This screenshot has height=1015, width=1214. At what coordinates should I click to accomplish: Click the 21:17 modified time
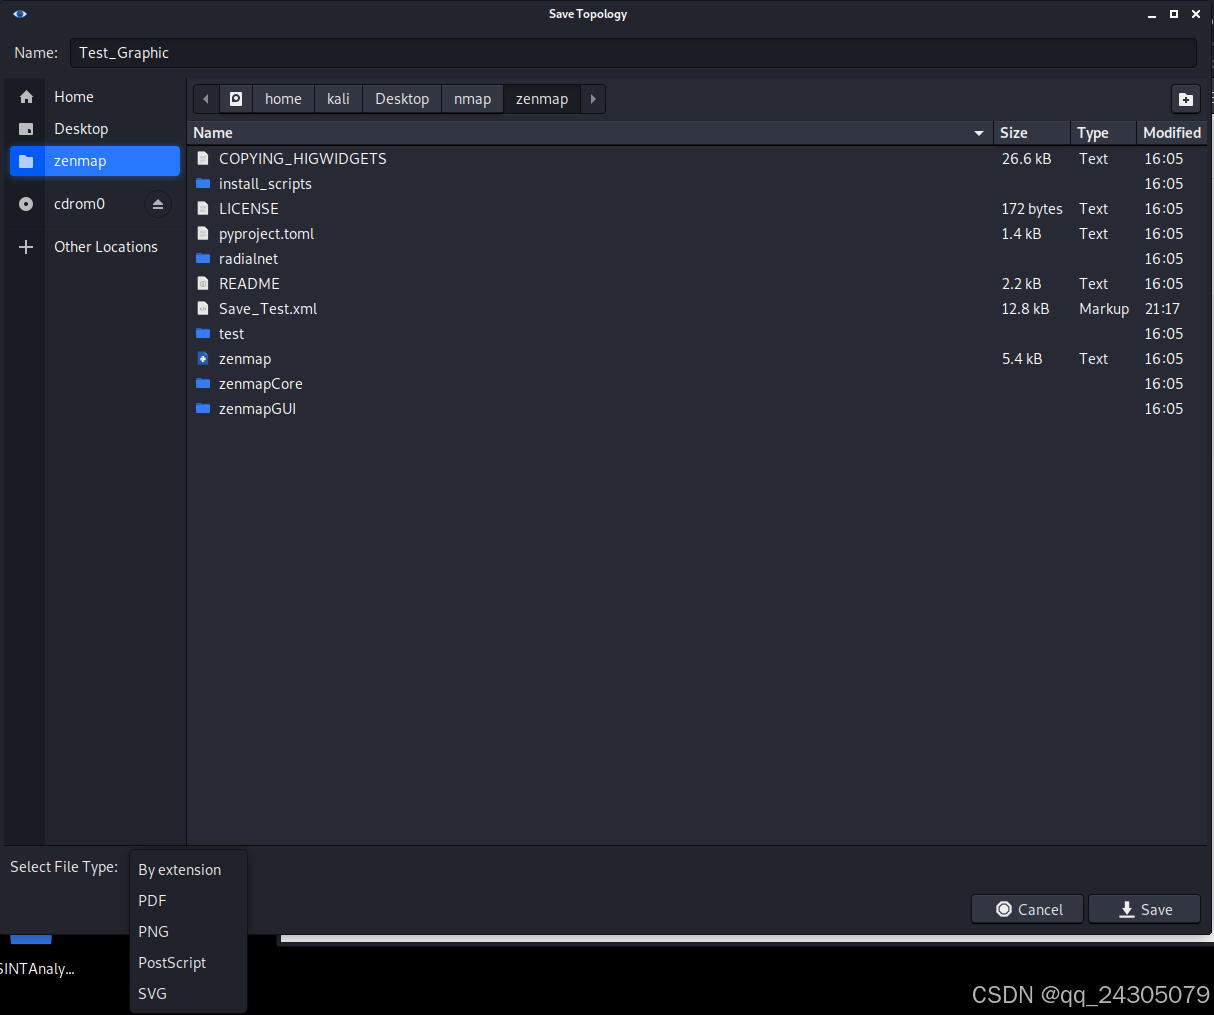[1162, 309]
